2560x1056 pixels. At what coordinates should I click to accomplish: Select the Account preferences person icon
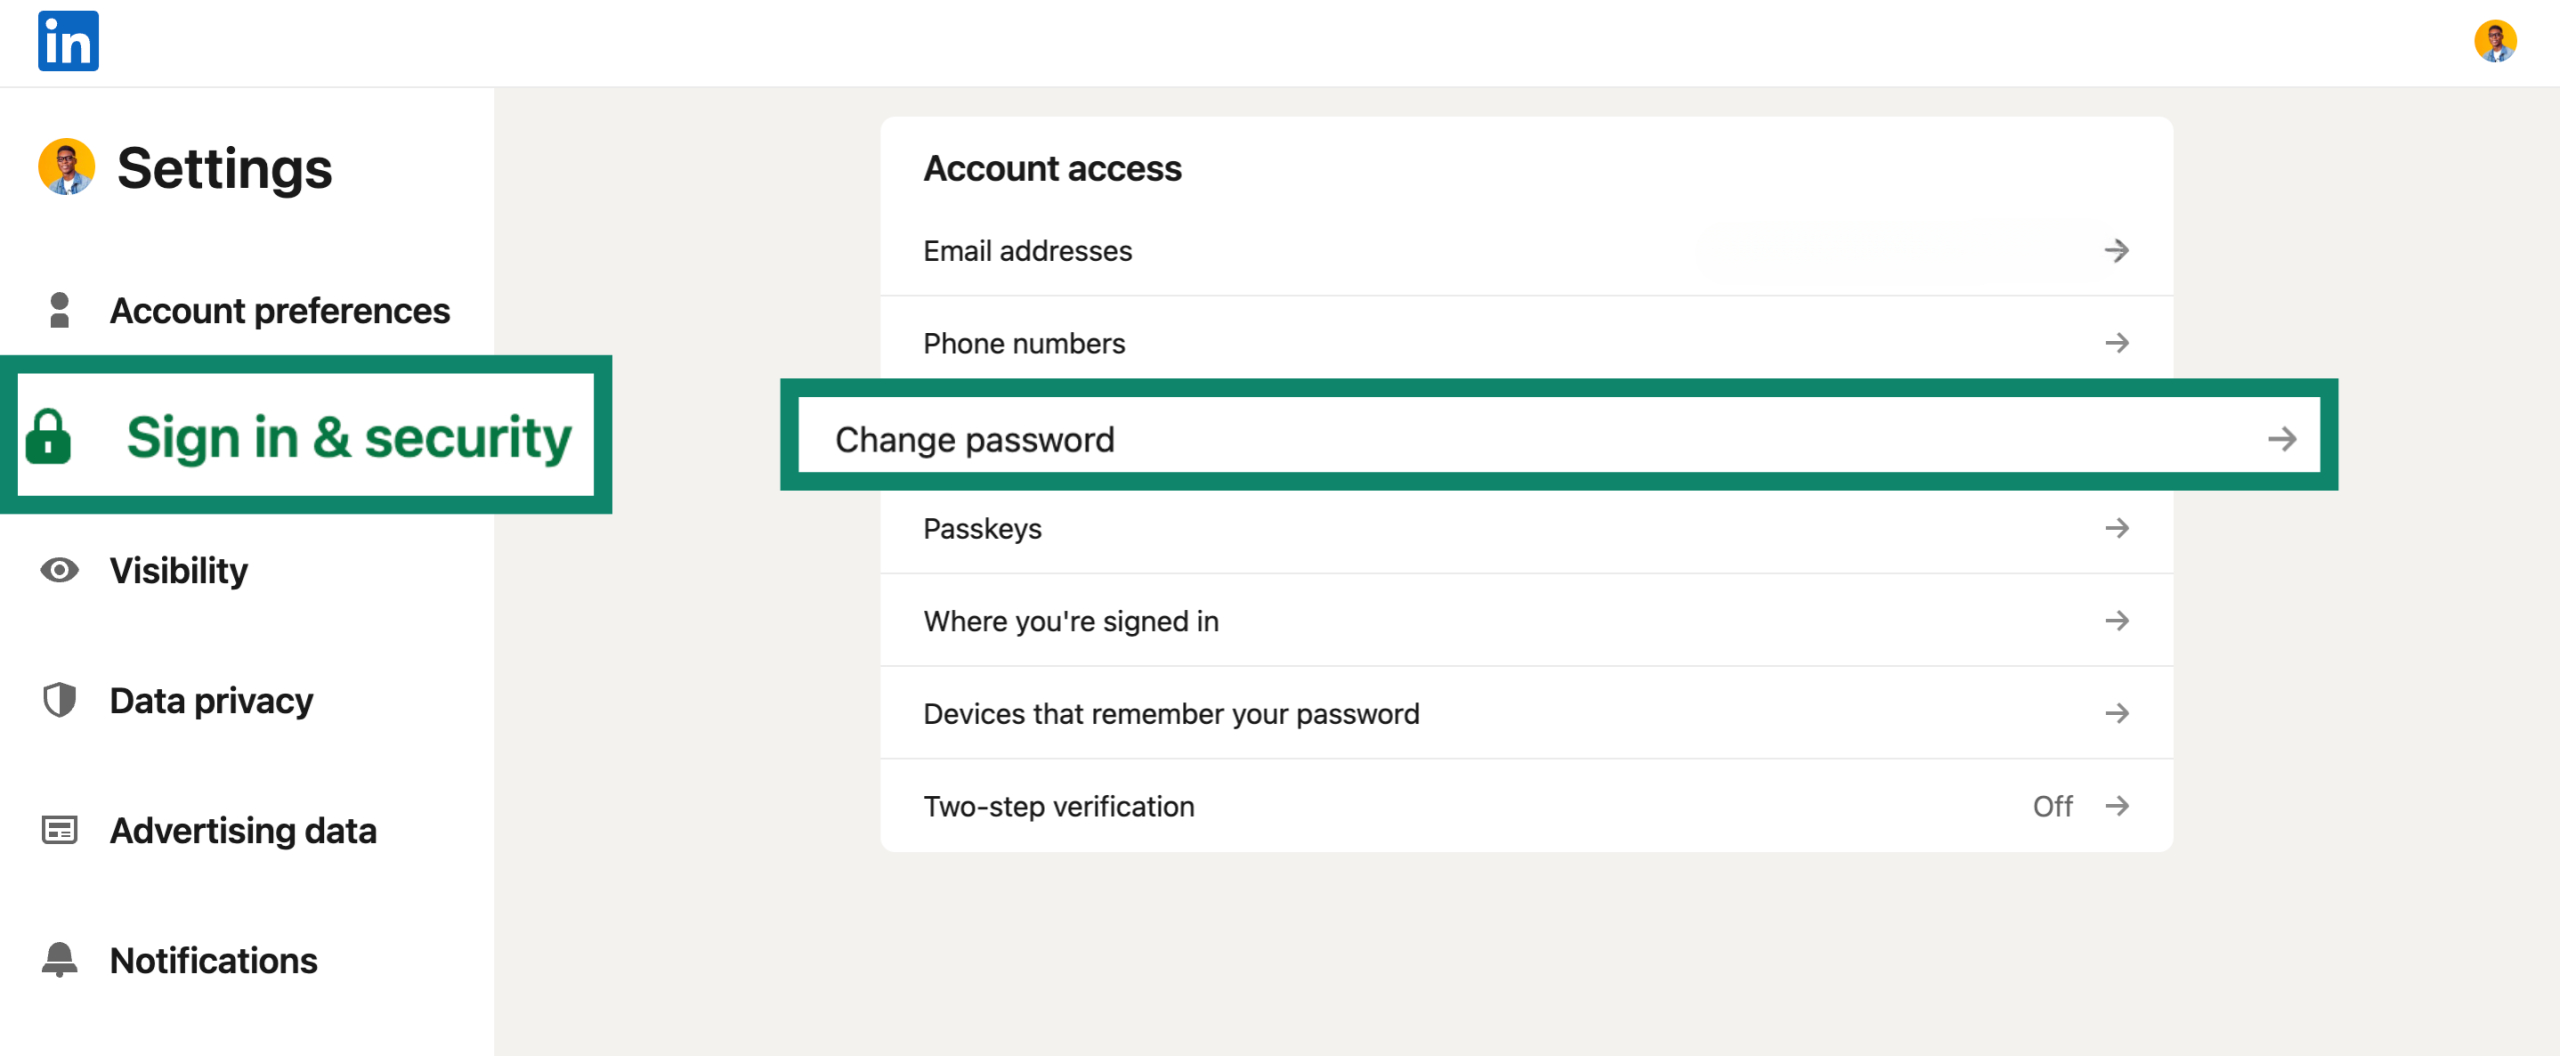pos(60,310)
